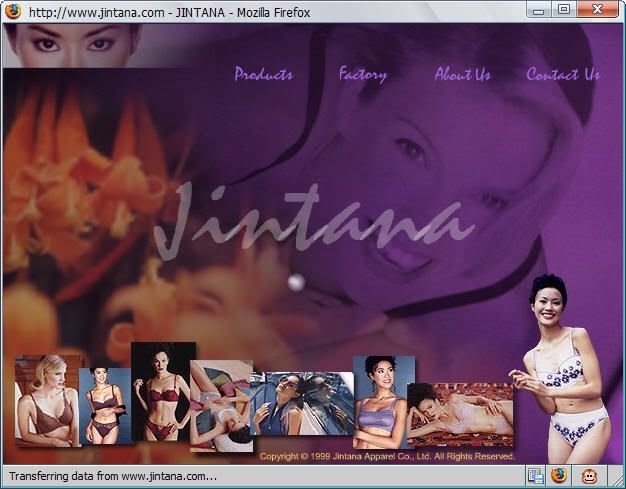Open the About Us page
This screenshot has height=489, width=626.
coord(462,74)
